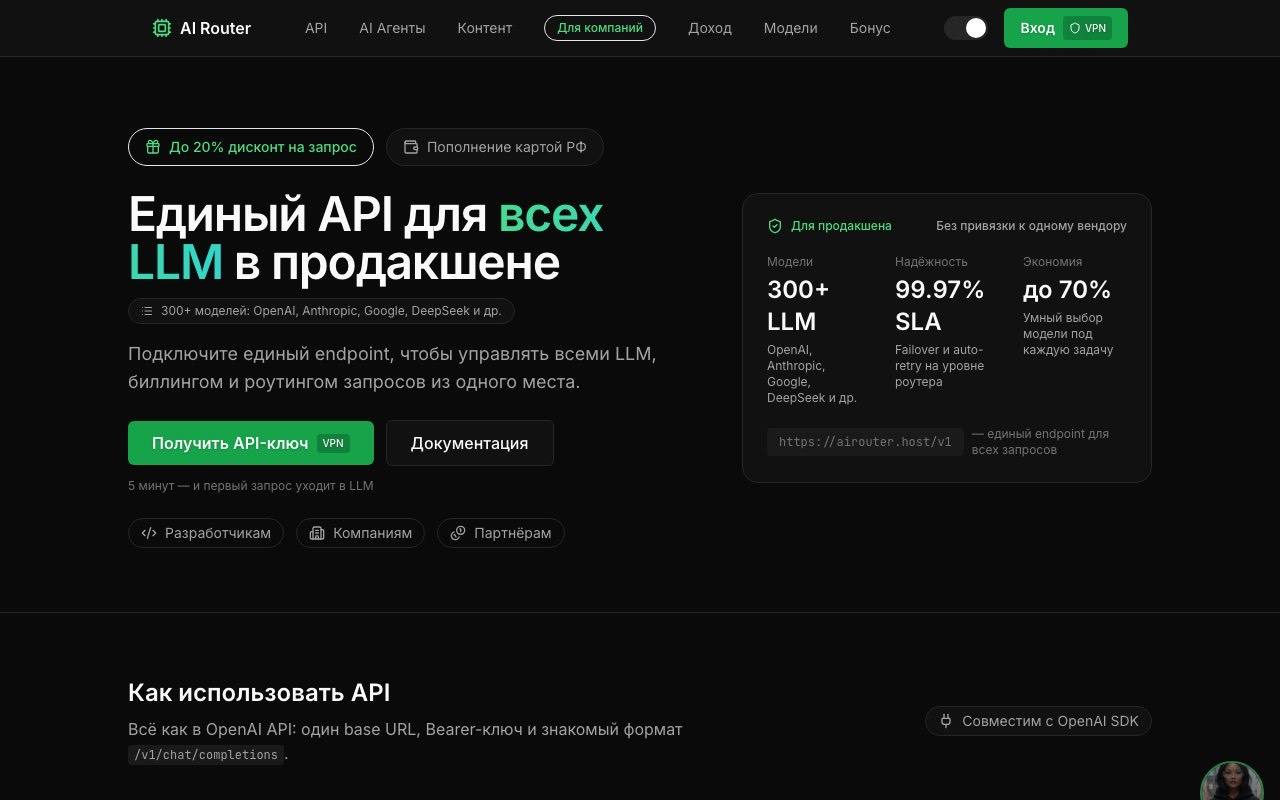Click the AI Router chip logo icon
This screenshot has height=800, width=1280.
click(x=161, y=28)
